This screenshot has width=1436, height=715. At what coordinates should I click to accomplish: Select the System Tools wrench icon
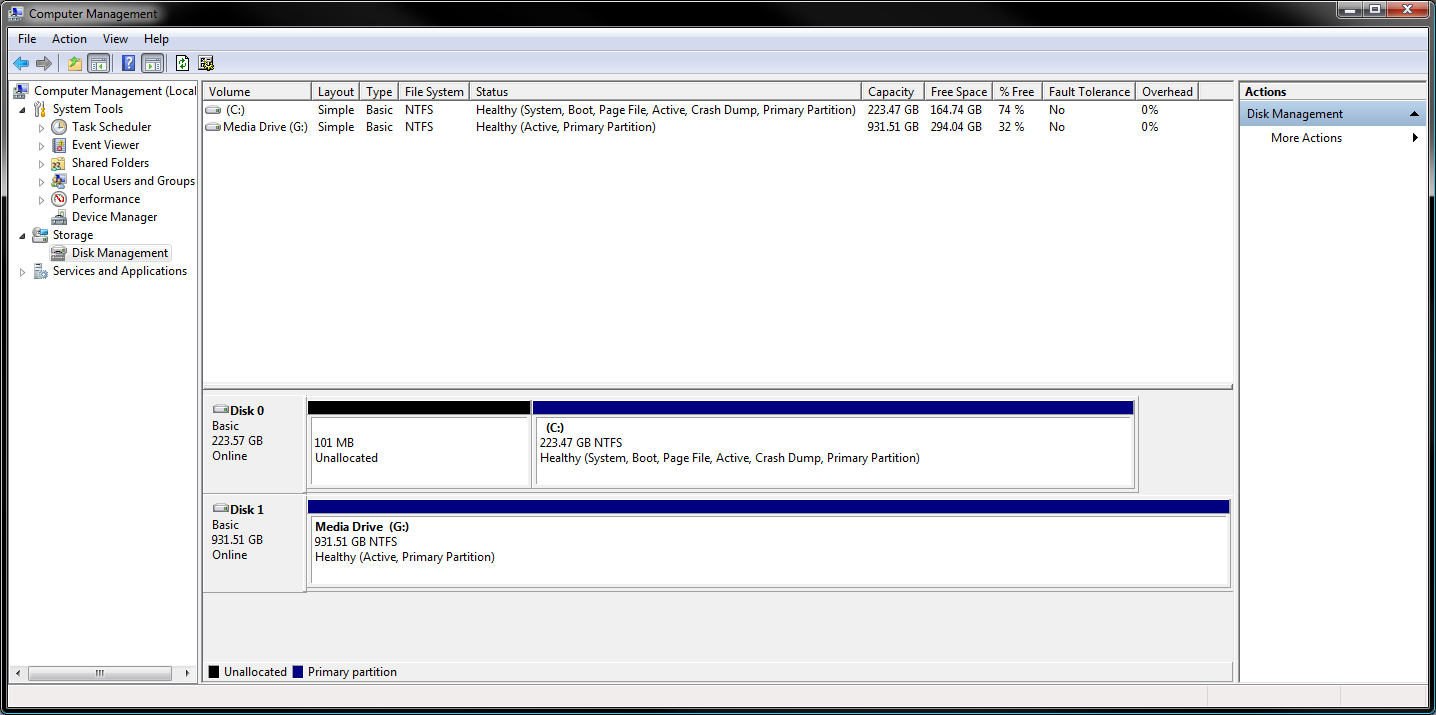click(40, 109)
